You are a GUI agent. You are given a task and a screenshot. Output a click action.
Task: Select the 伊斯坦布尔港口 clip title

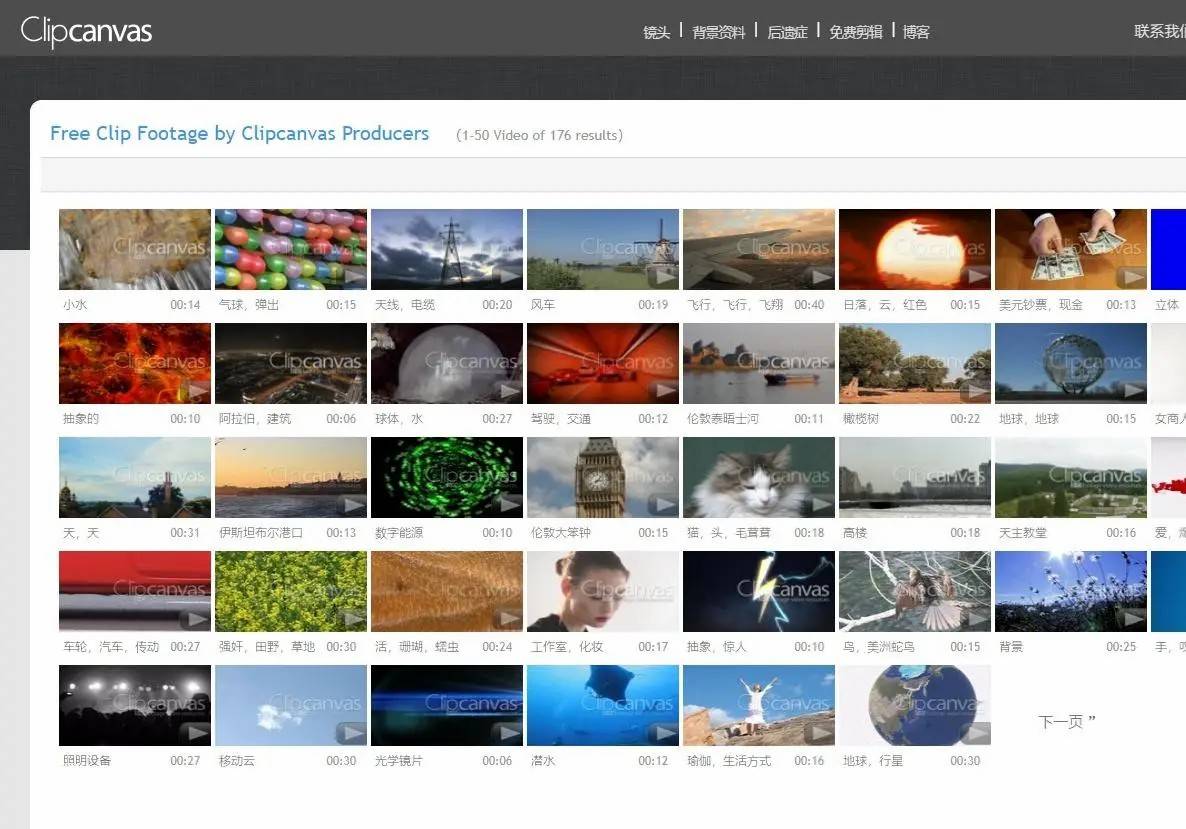260,533
